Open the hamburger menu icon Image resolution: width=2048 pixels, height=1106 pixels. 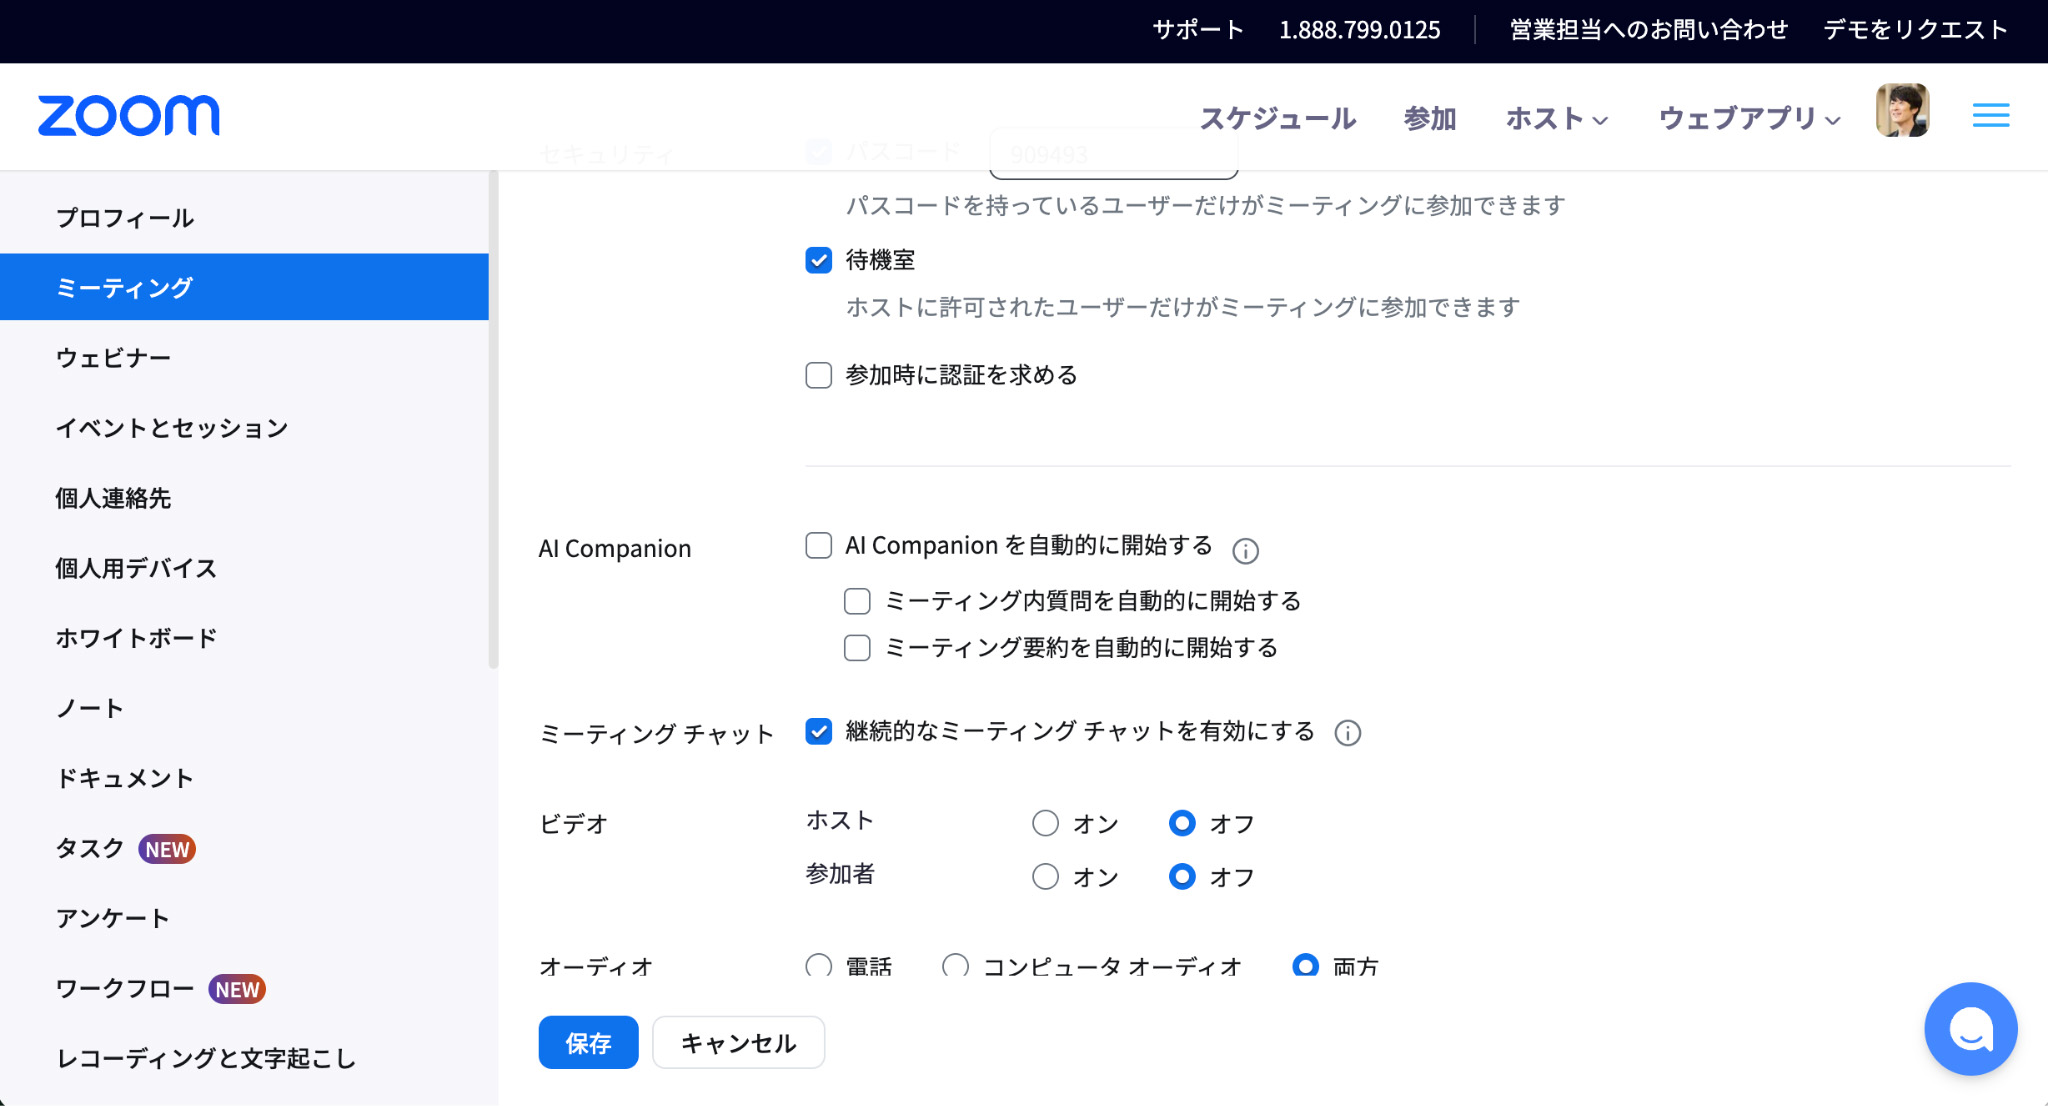coord(1990,116)
